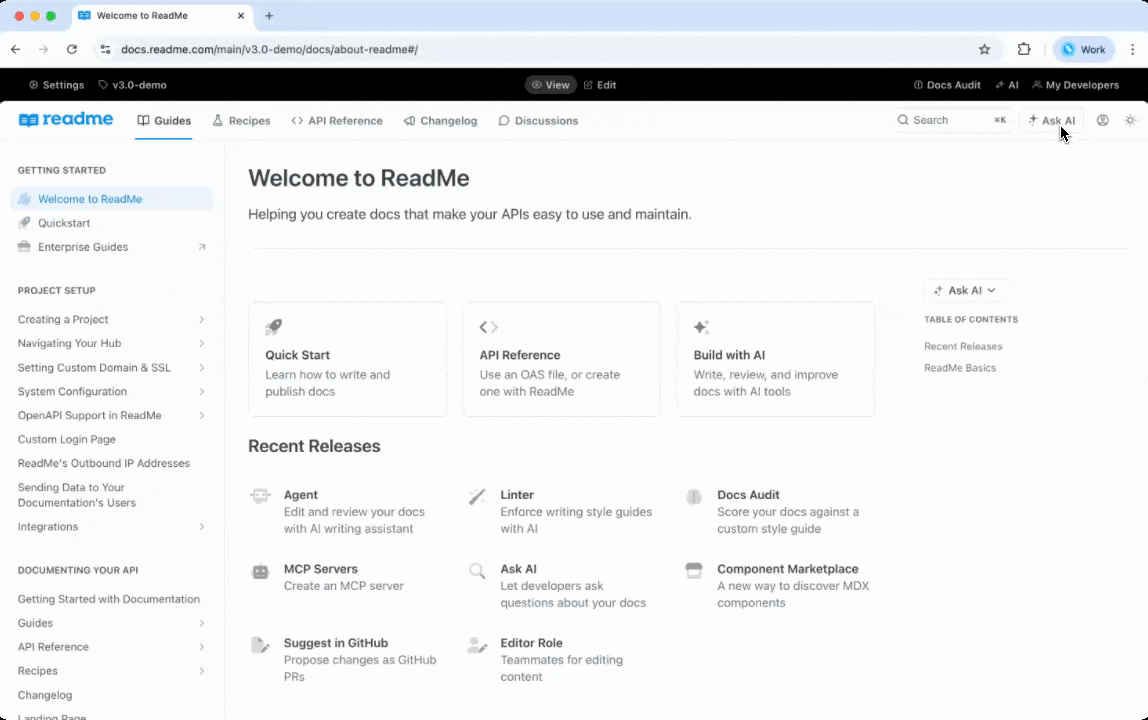Open My Developers
1148x720 pixels.
(x=1076, y=85)
